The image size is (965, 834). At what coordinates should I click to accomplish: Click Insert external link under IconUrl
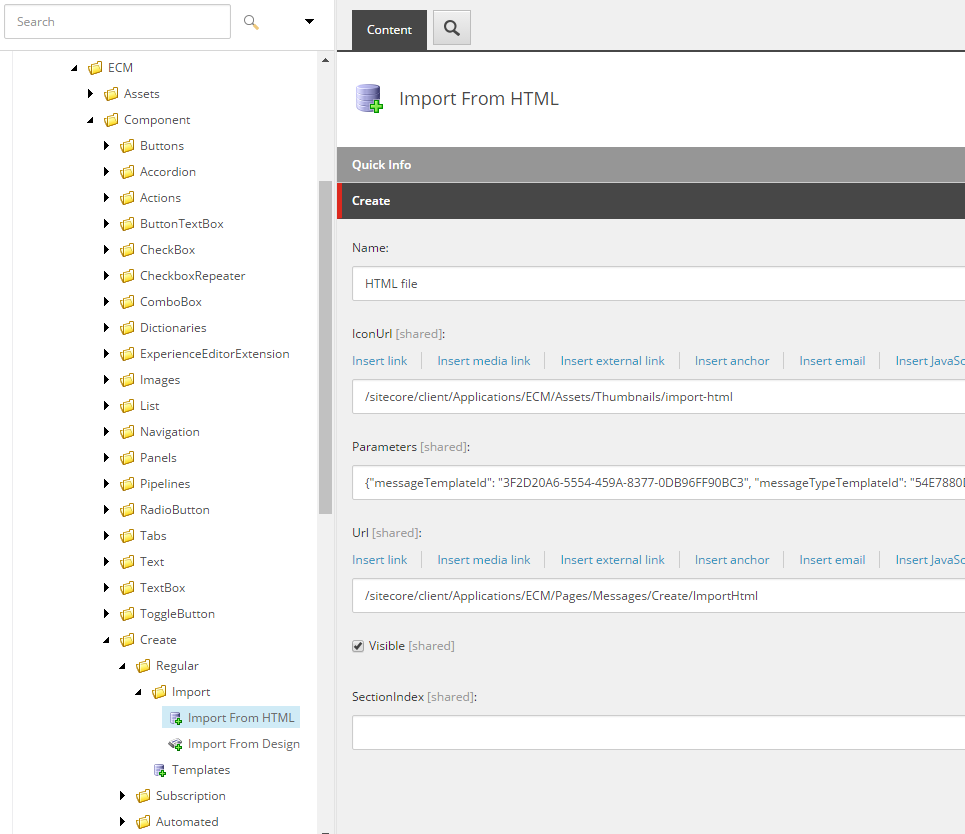(612, 361)
